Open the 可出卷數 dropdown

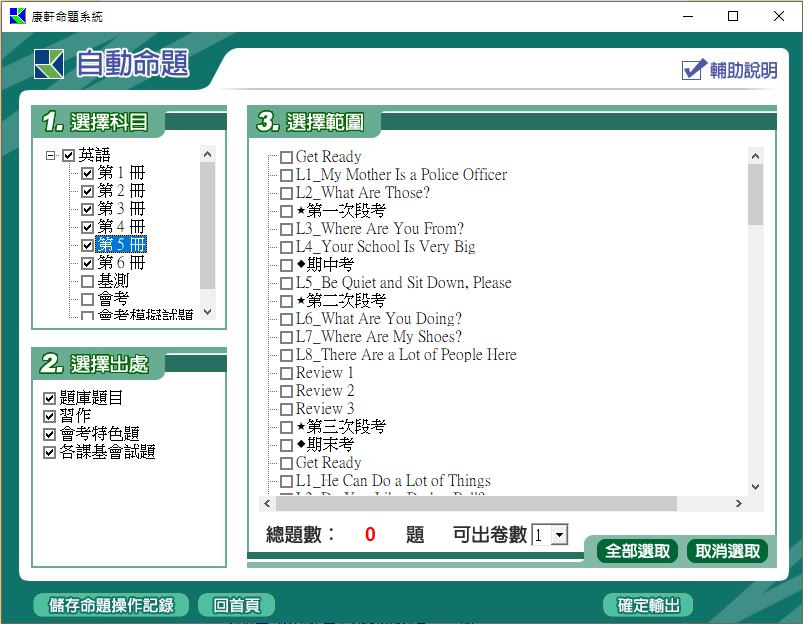[x=559, y=535]
